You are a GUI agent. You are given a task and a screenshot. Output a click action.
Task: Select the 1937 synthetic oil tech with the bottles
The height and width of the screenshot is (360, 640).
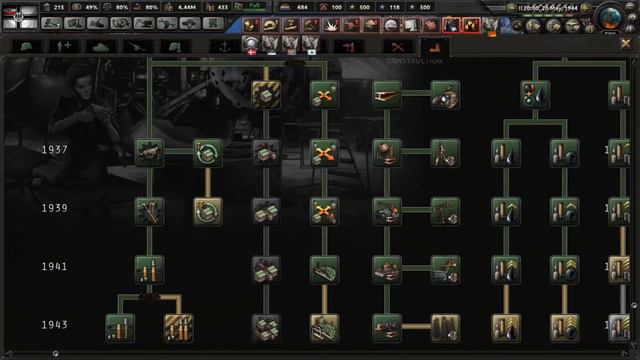[x=506, y=153]
